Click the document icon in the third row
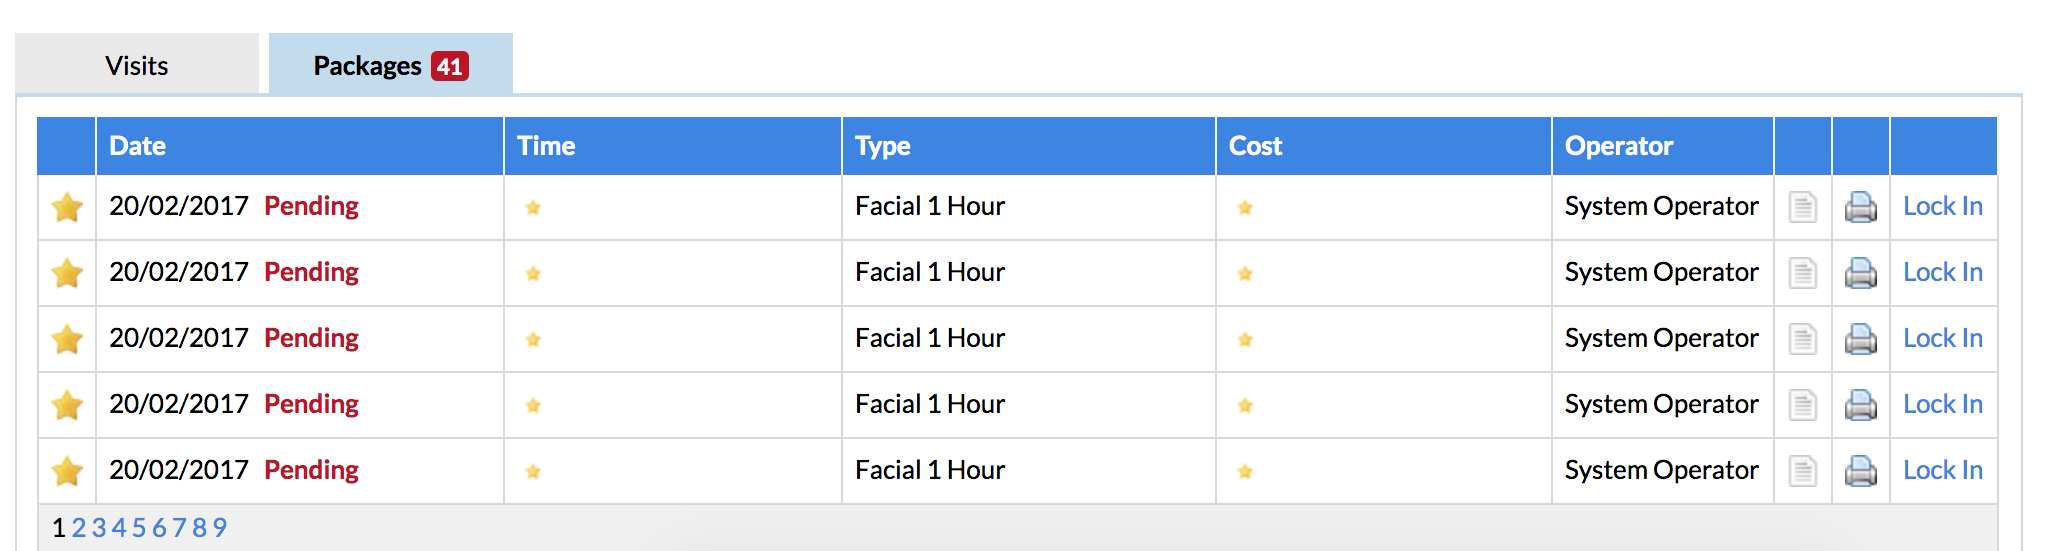The image size is (2061, 551). click(1802, 339)
